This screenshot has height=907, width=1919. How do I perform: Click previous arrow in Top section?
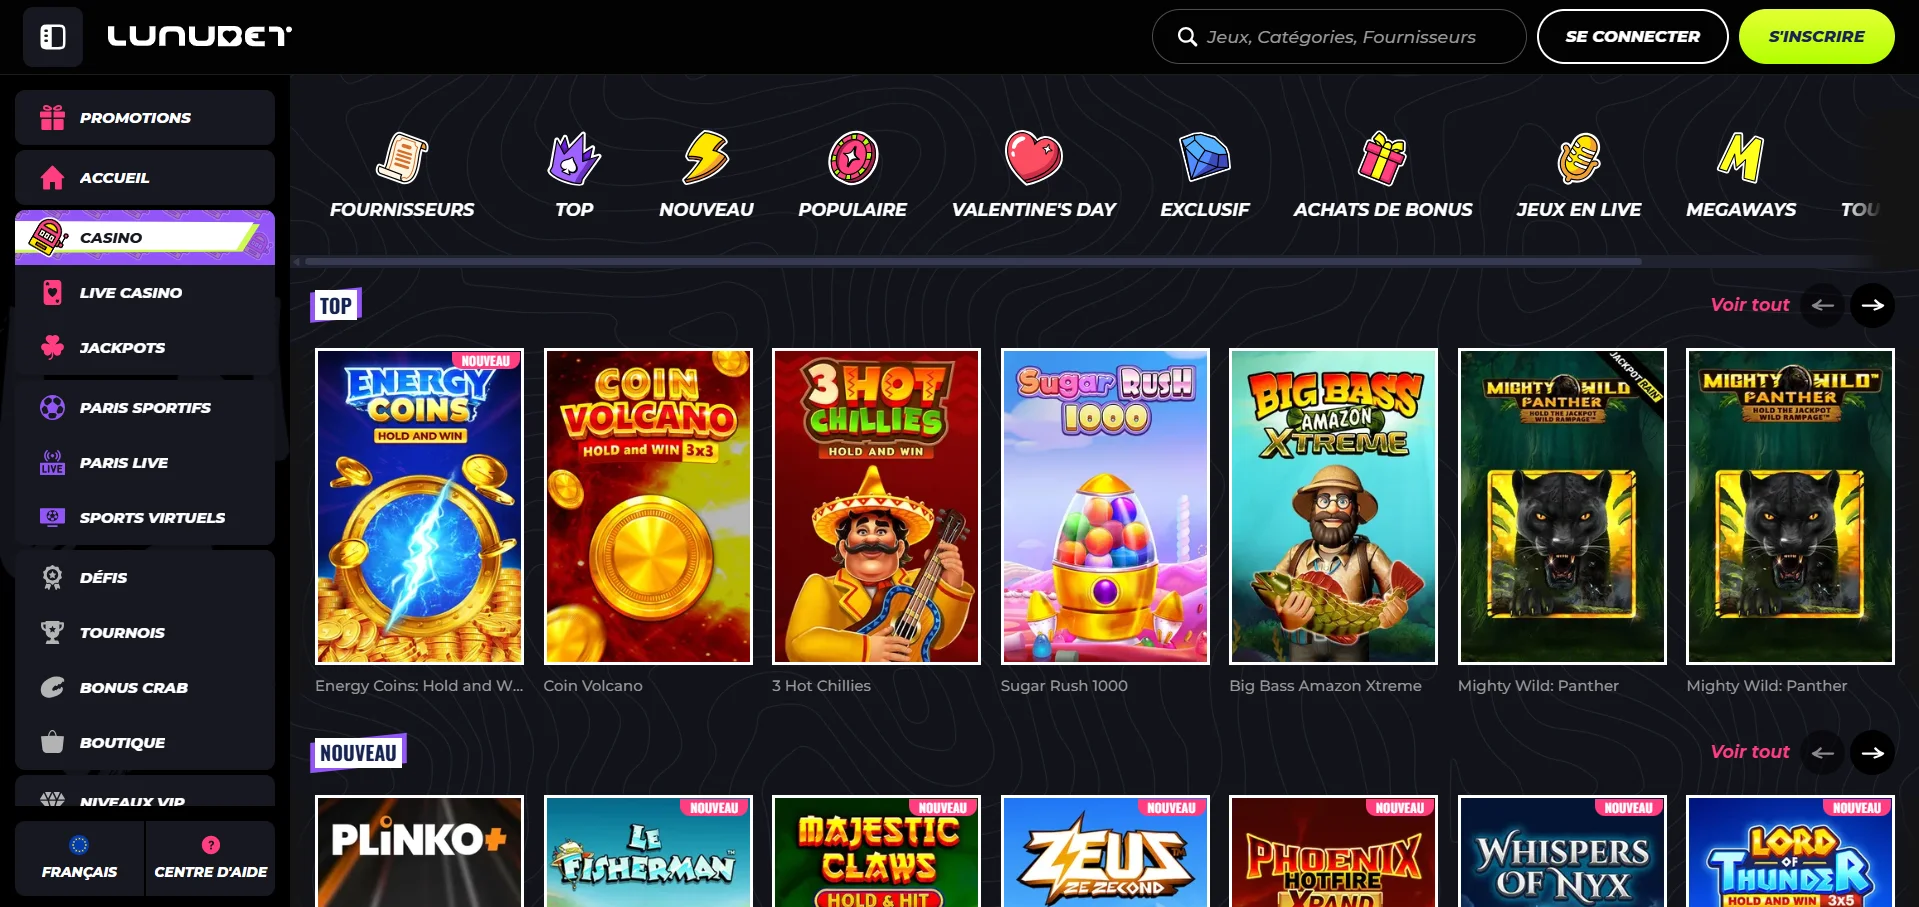1823,306
